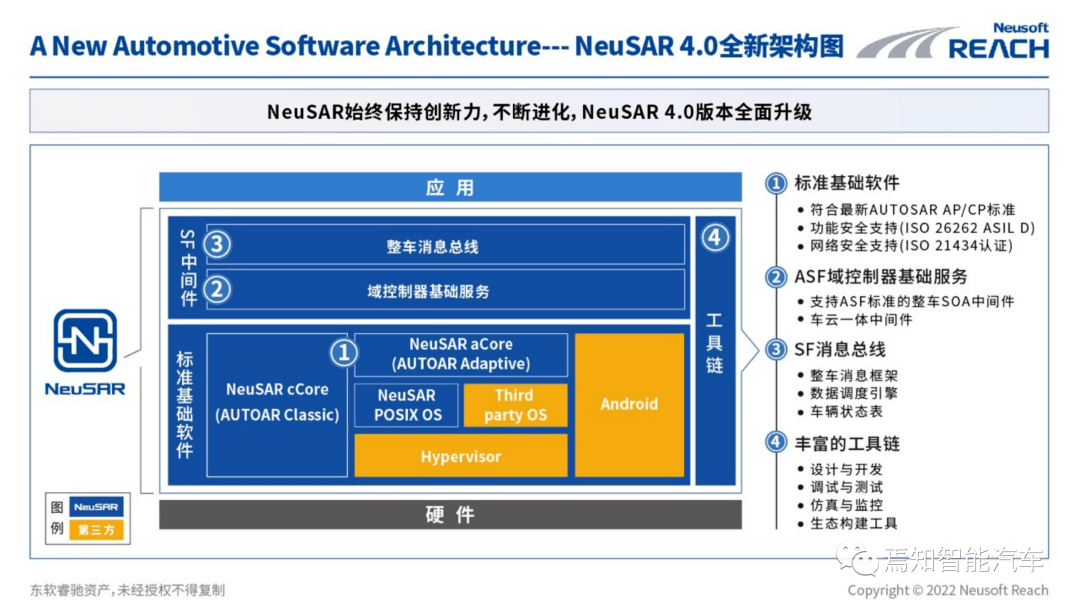This screenshot has height=608, width=1080.
Task: Click the ① icon next to 标准基础软件 heading
Action: coord(776,183)
